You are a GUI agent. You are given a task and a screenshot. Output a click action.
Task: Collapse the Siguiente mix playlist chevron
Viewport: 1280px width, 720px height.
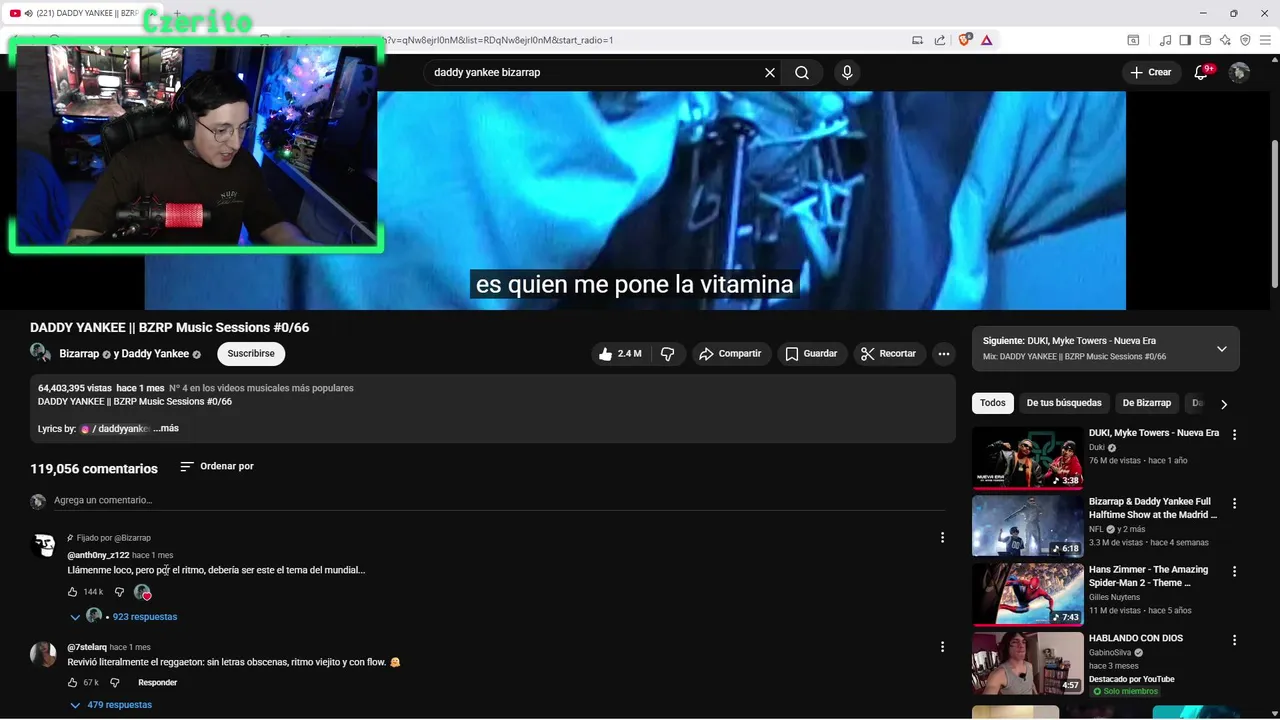click(x=1221, y=349)
